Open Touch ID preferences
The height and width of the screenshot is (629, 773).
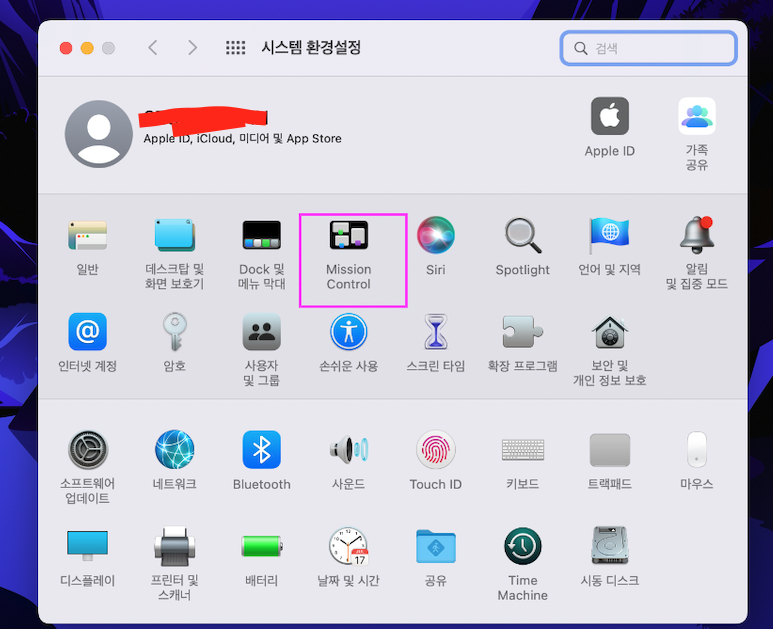tap(436, 450)
